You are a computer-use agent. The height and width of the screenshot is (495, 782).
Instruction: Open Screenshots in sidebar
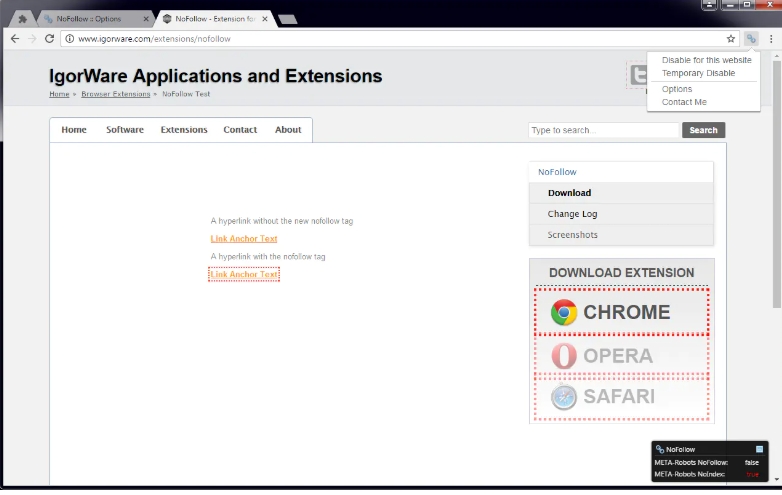(x=621, y=235)
